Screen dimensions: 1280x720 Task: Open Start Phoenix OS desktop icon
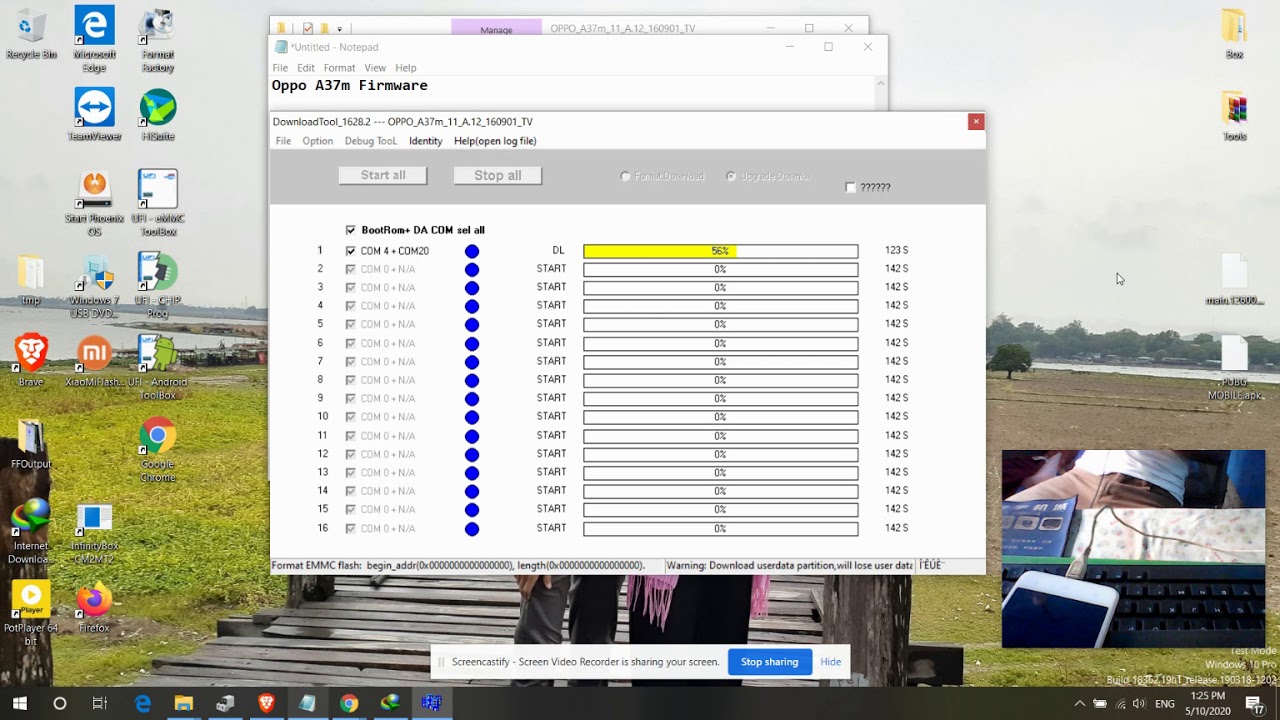coord(94,203)
